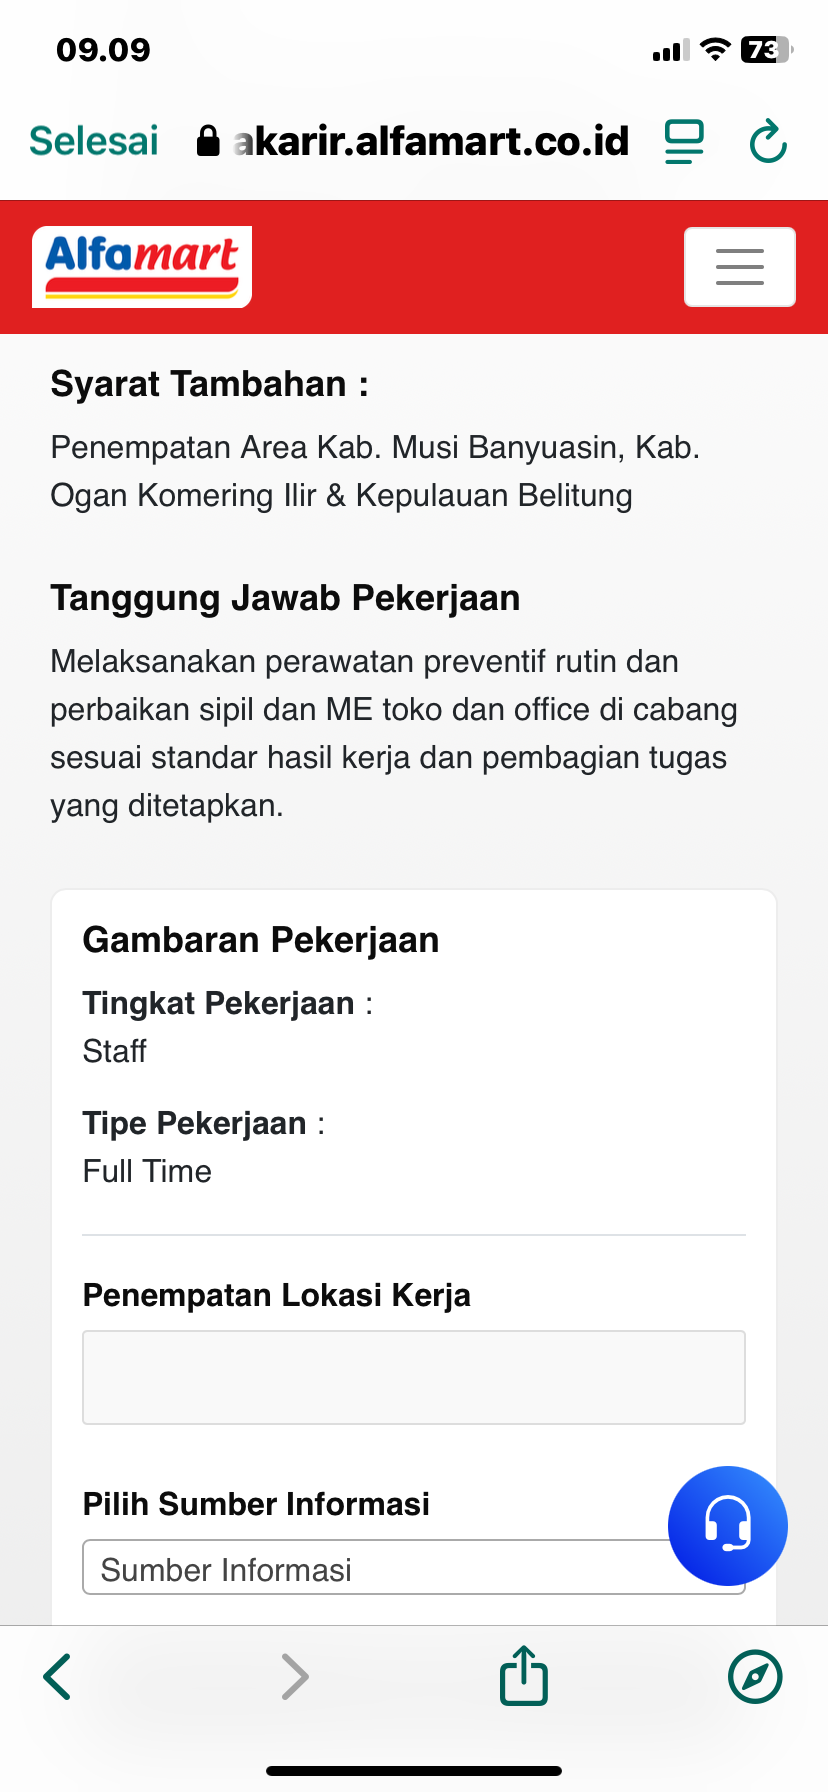Viewport: 828px width, 1792px height.
Task: Open the headset customer support chat
Action: (x=728, y=1525)
